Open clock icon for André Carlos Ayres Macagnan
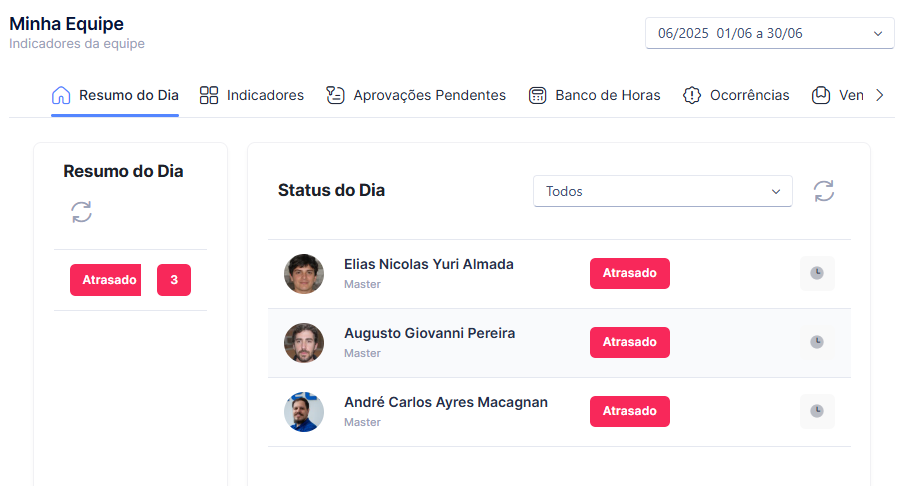 coord(817,411)
